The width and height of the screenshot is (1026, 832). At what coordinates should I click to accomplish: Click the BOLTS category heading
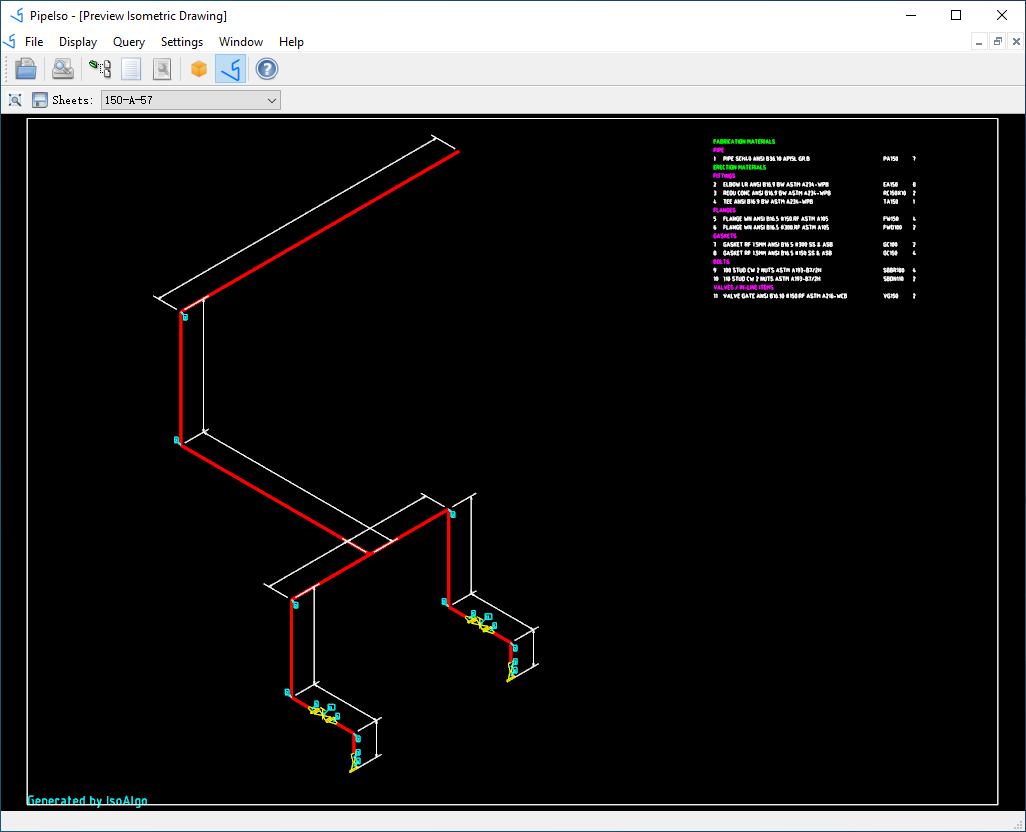[721, 262]
